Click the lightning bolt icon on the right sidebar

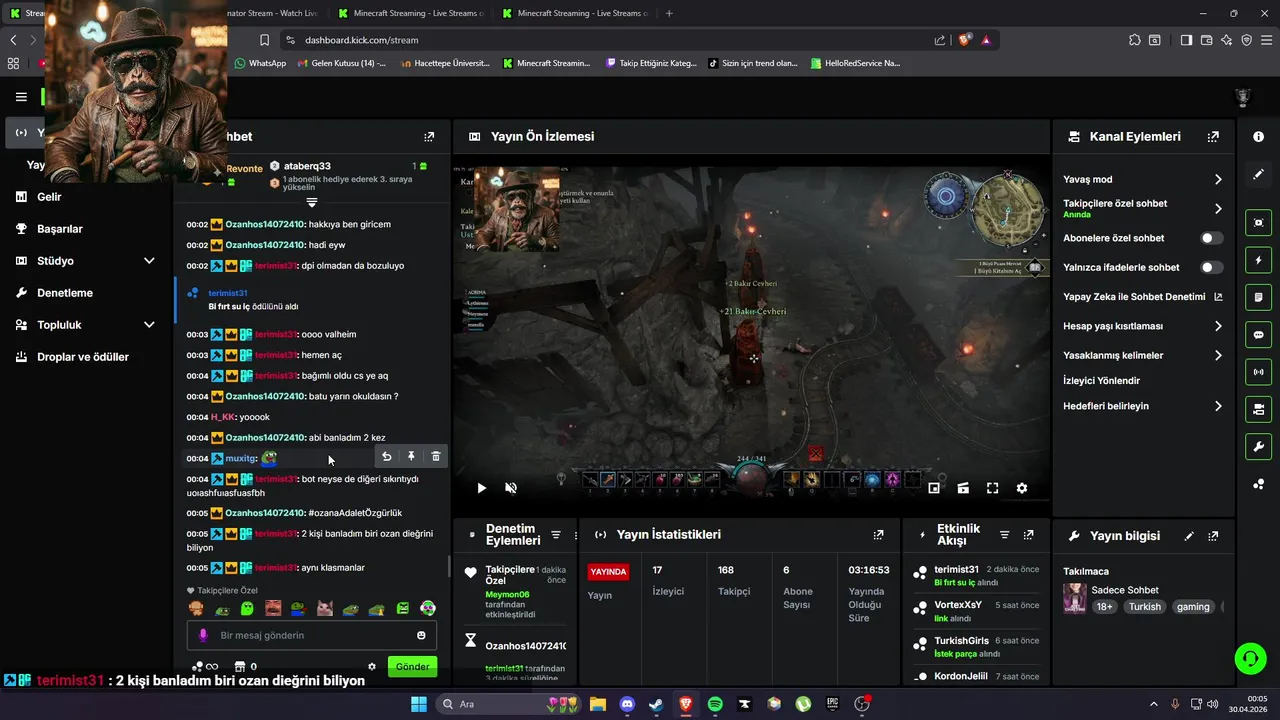(1258, 260)
